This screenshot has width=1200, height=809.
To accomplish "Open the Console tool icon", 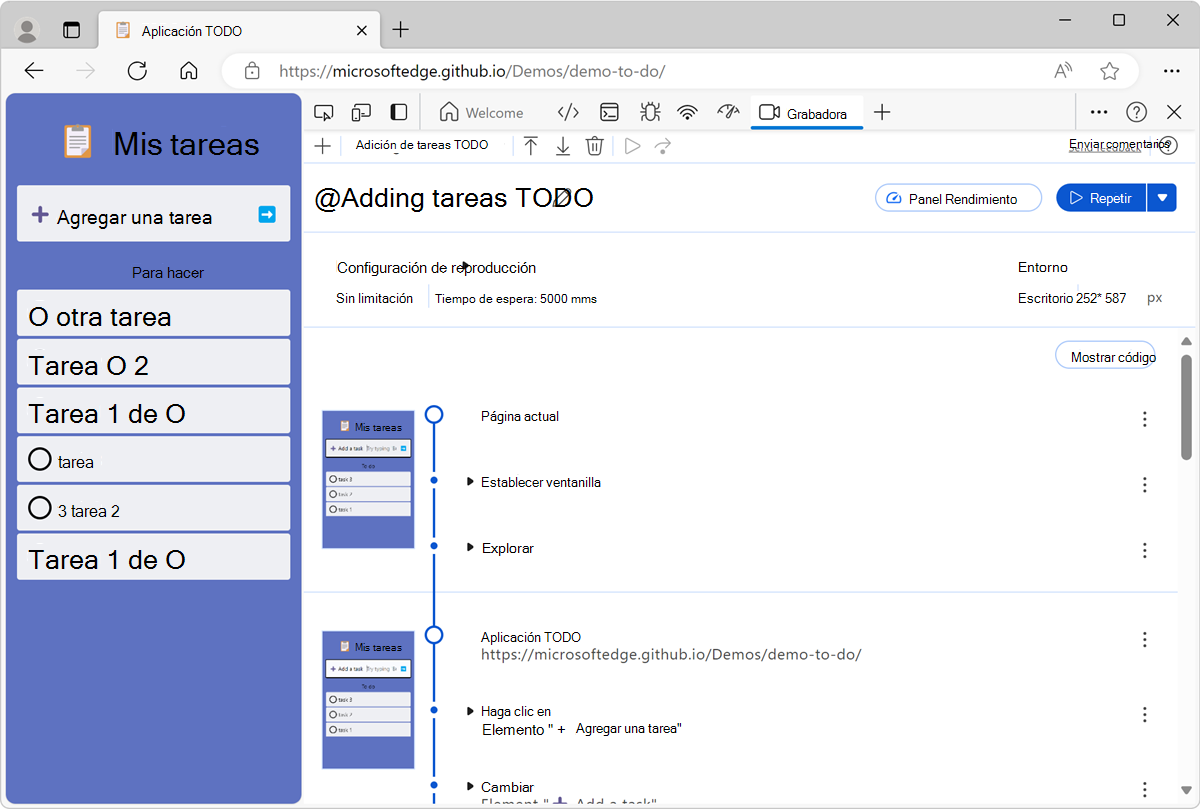I will click(x=609, y=112).
